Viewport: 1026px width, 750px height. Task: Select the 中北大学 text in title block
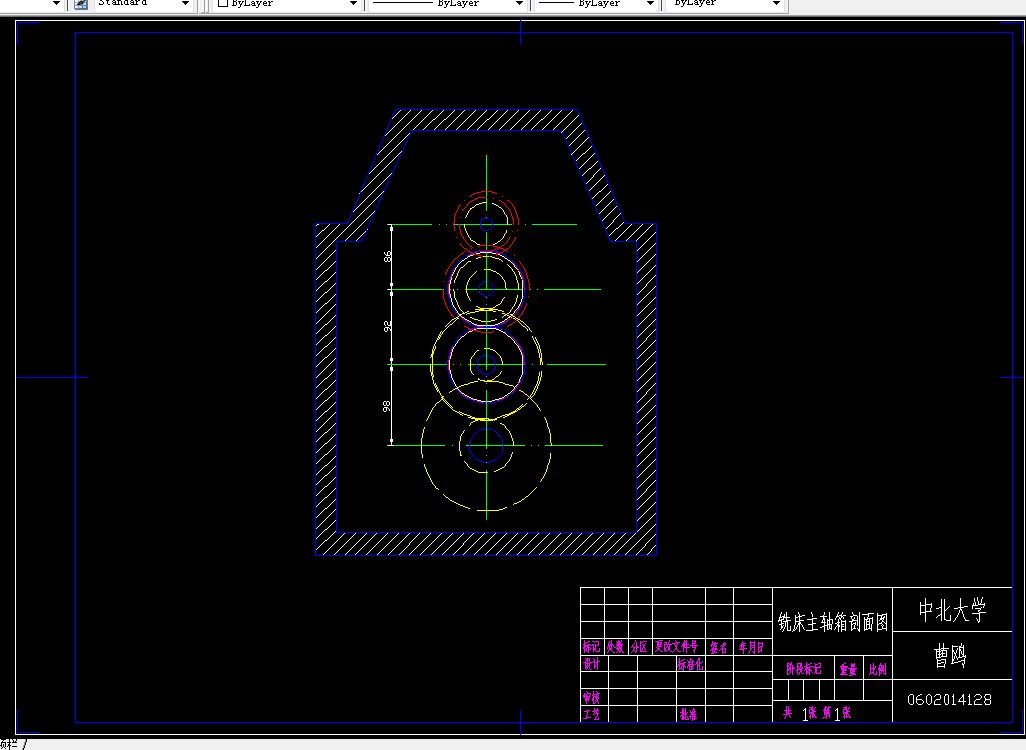(952, 610)
